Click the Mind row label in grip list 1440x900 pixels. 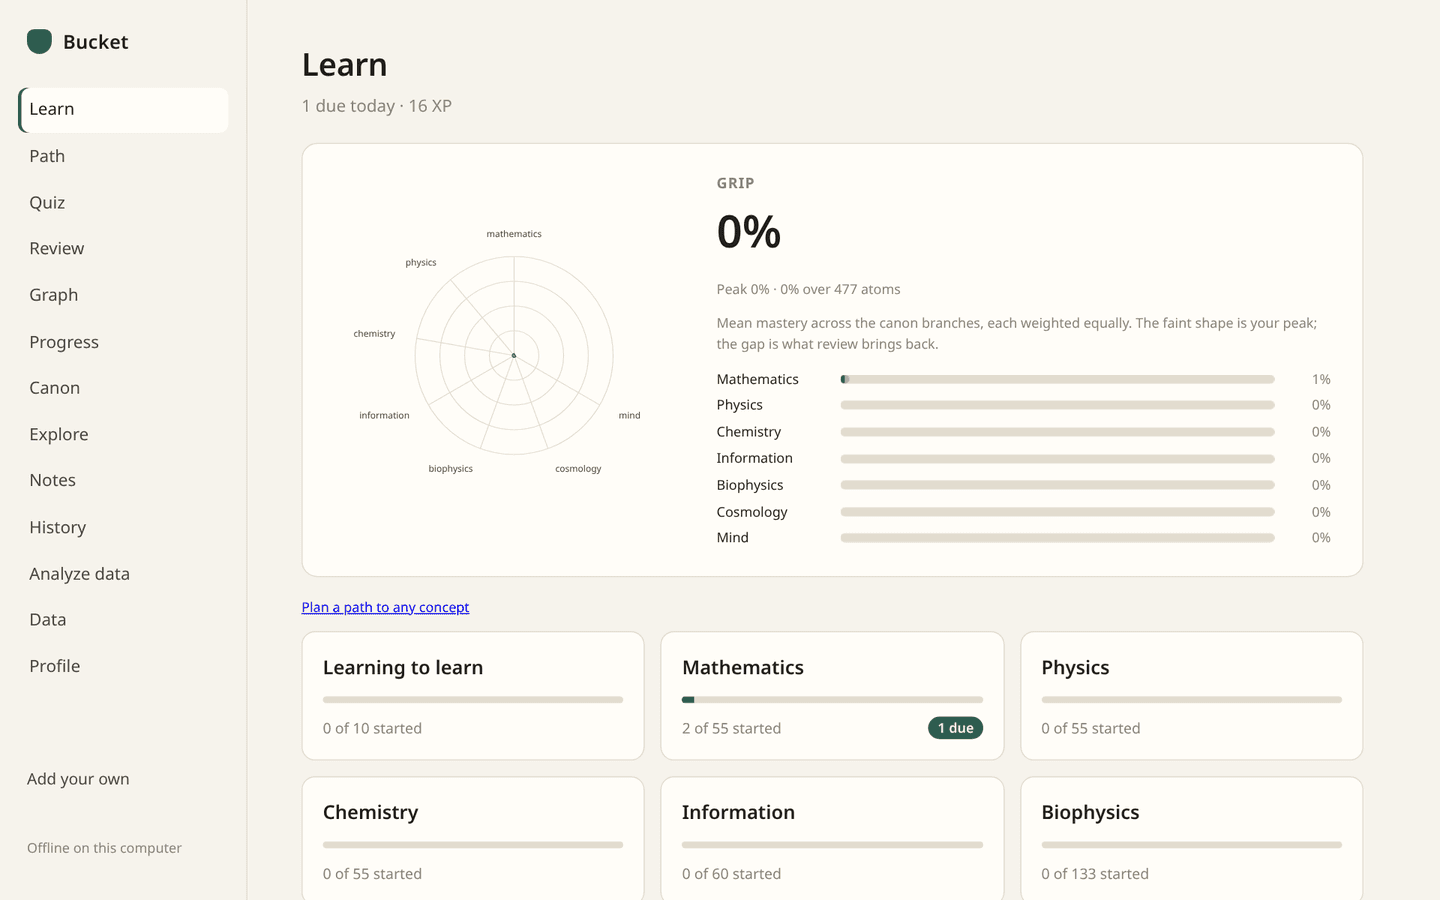[732, 538]
